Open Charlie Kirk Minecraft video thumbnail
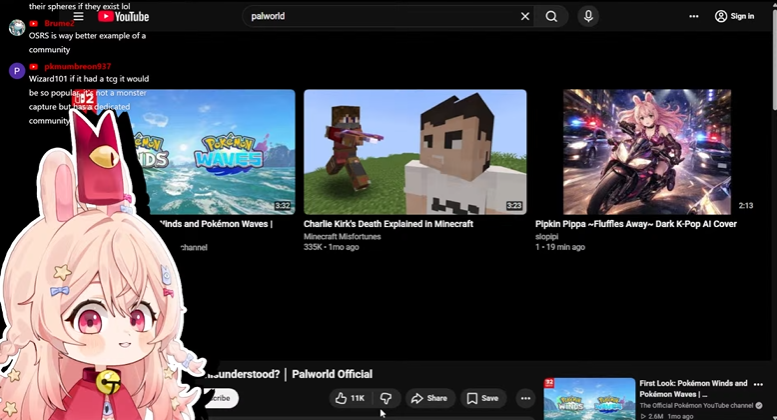This screenshot has width=777, height=420. coord(415,152)
